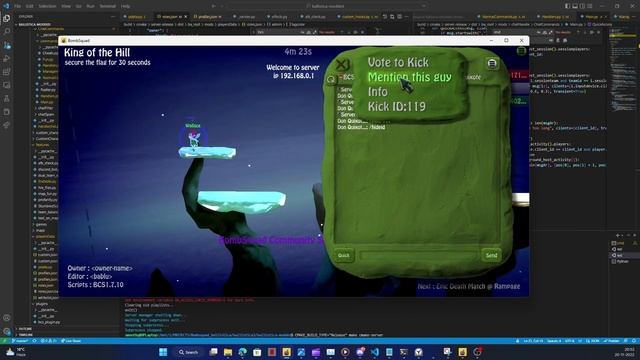640x360 pixels.
Task: Open Microsoft Edge from the taskbar
Action: 242,352
